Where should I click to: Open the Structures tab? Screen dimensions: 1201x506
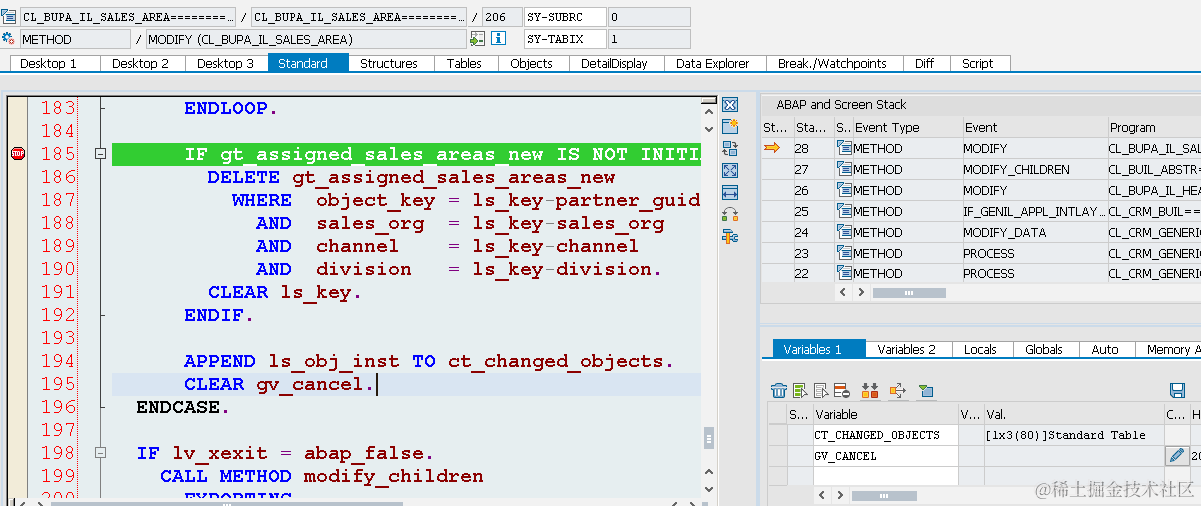tap(389, 63)
